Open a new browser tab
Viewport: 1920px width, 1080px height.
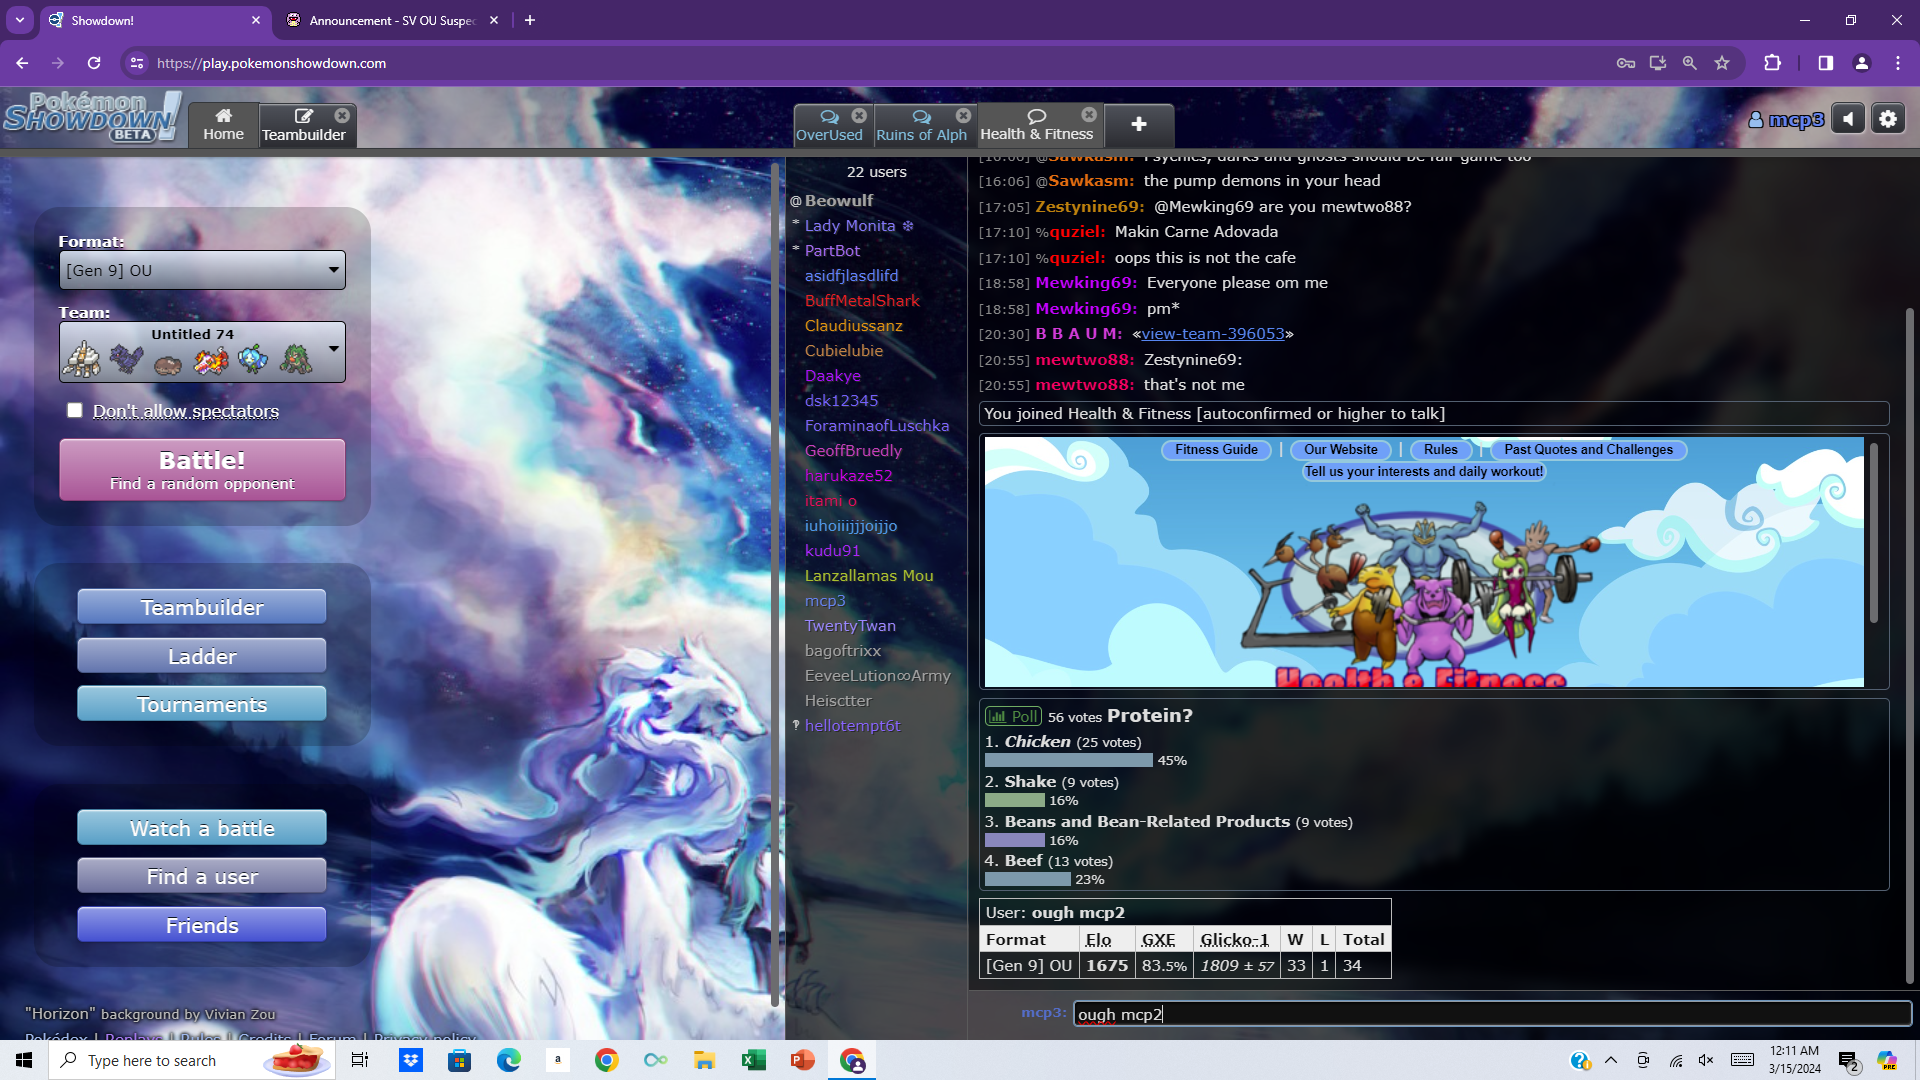coord(530,20)
